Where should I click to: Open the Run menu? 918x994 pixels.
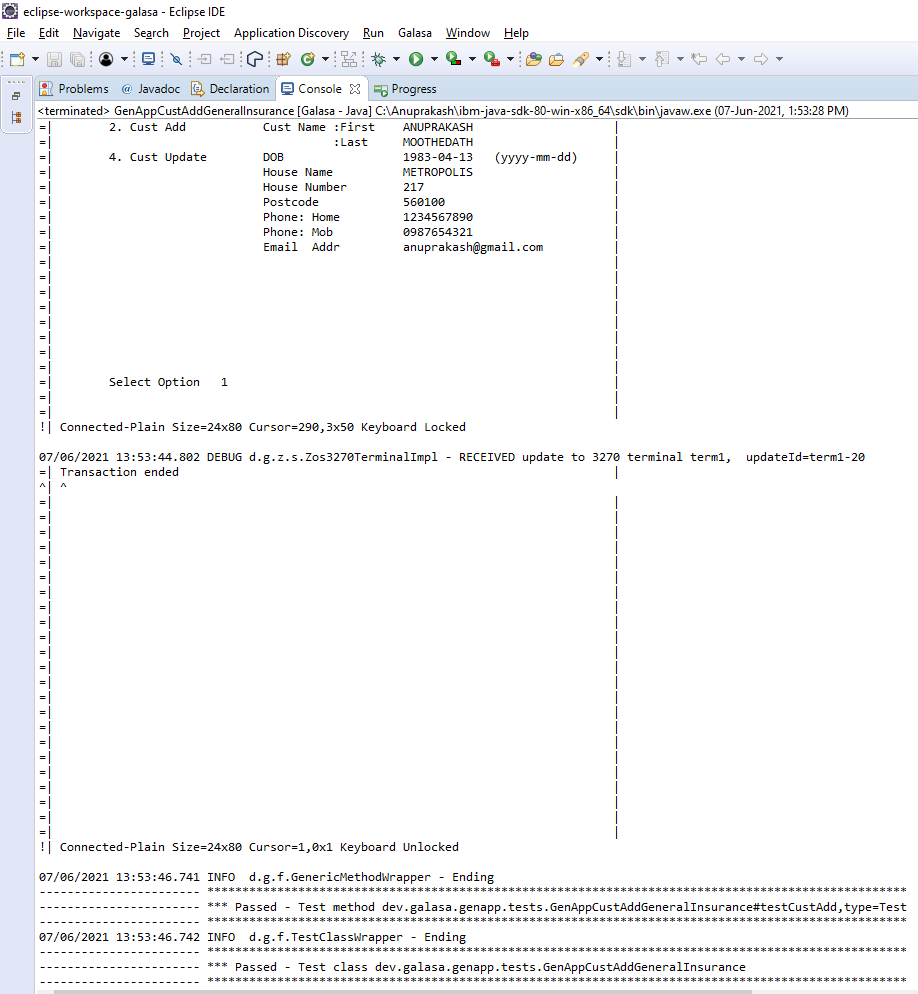click(x=373, y=33)
